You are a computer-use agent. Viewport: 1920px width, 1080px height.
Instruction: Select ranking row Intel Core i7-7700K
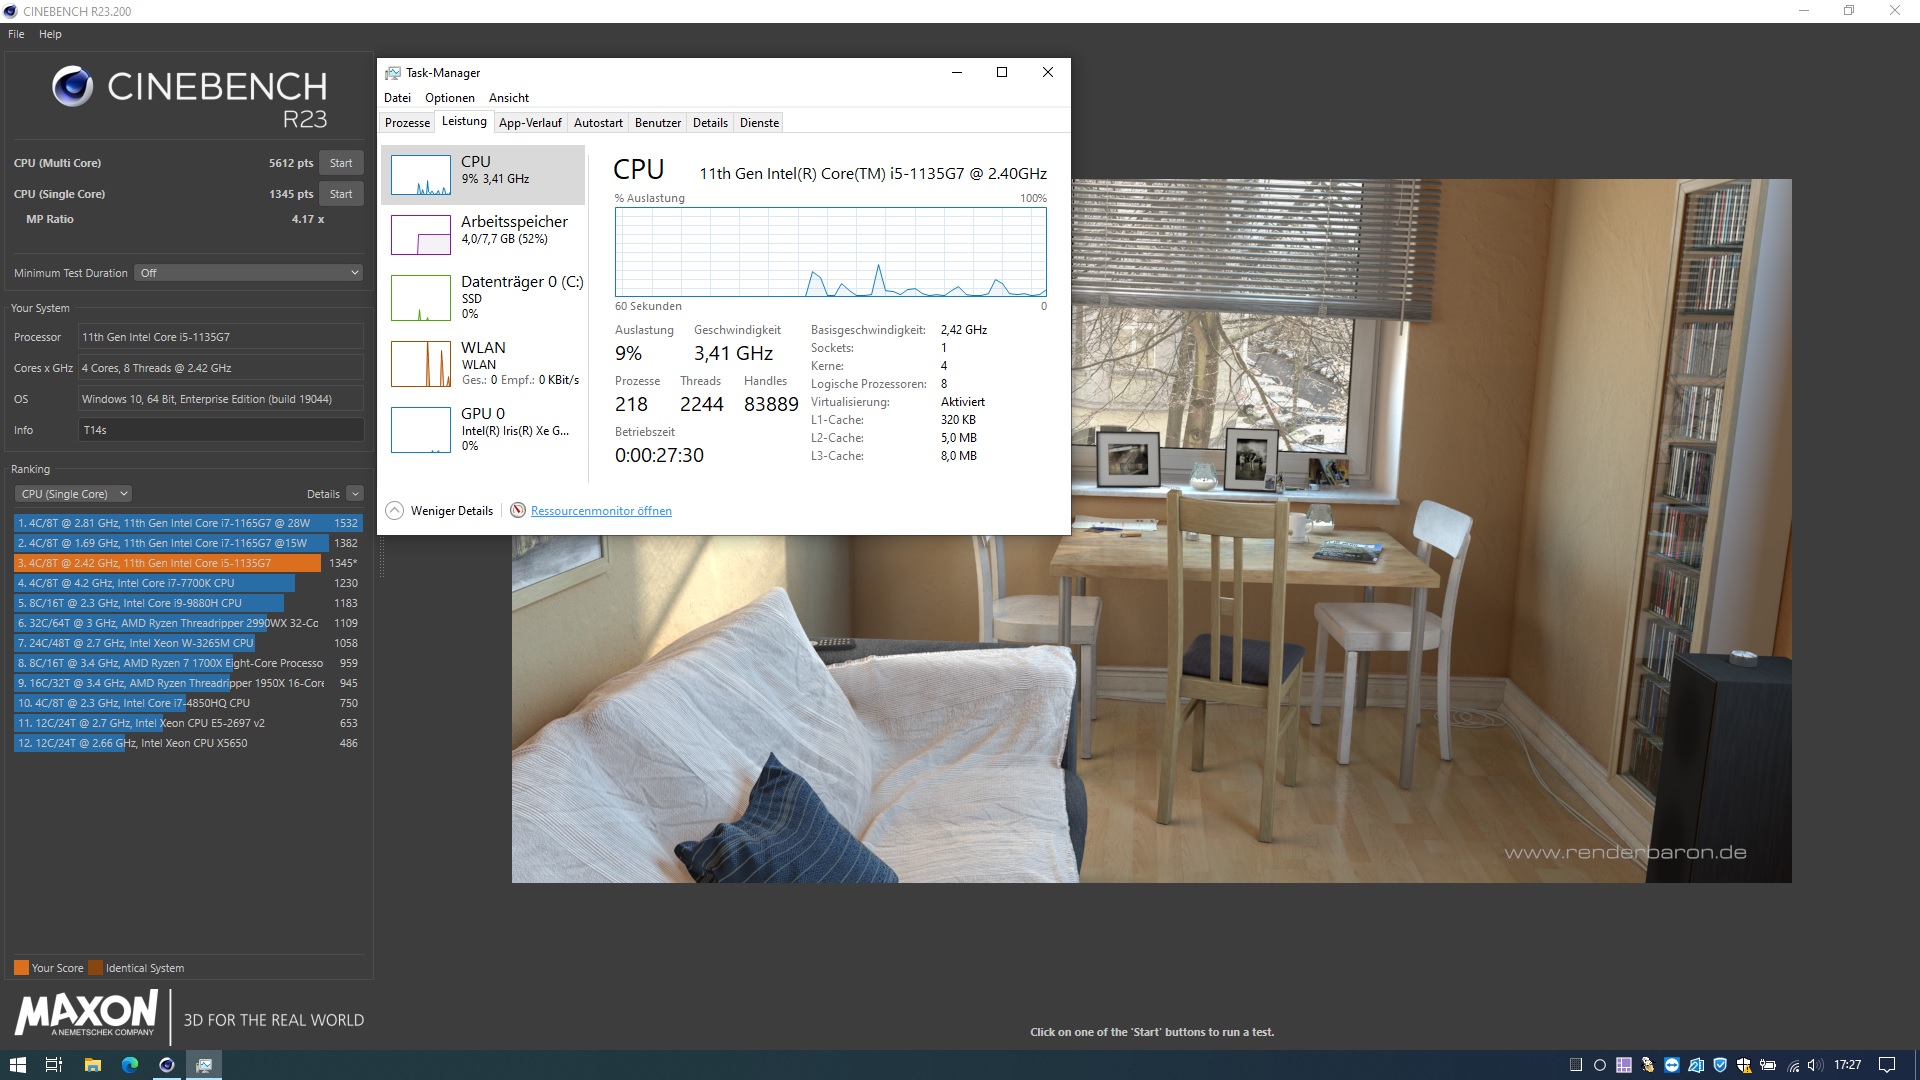coord(187,583)
